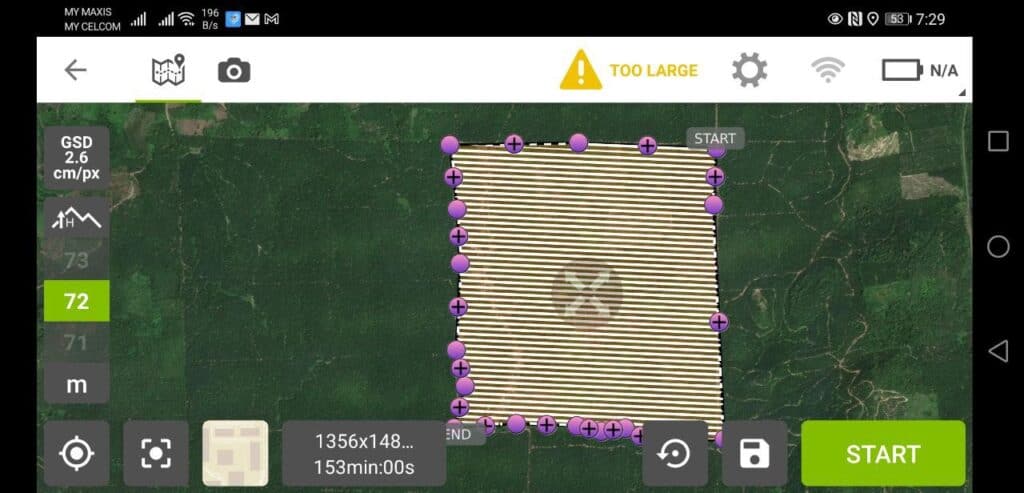Tap the TOO LARGE warning triangle

coord(581,70)
